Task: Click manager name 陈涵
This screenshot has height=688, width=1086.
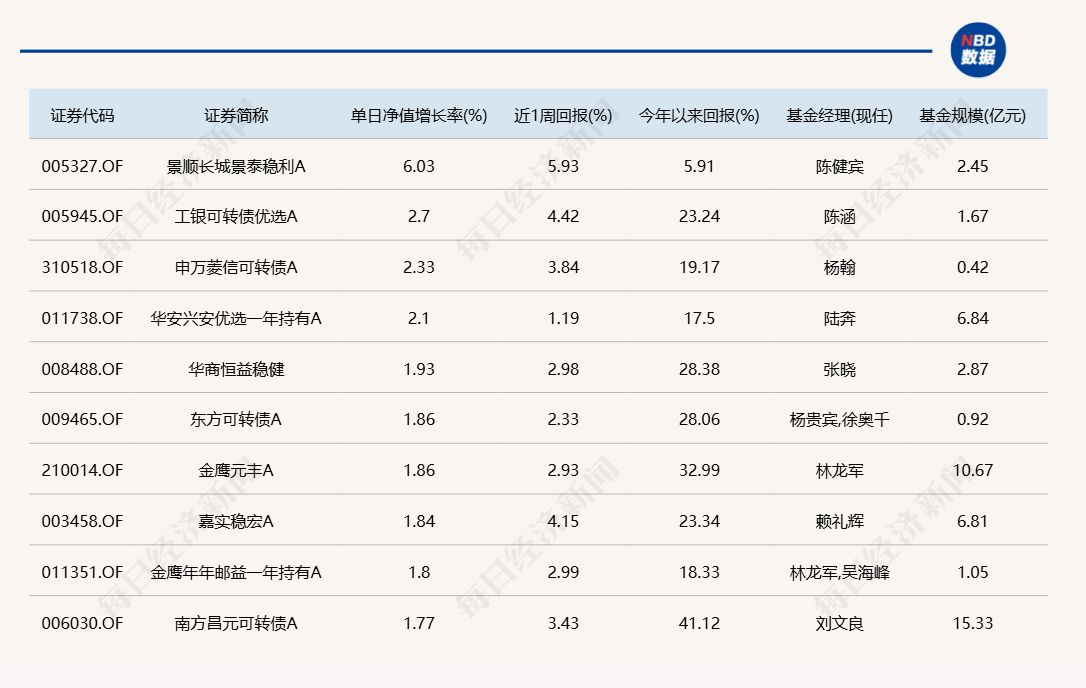Action: point(839,216)
